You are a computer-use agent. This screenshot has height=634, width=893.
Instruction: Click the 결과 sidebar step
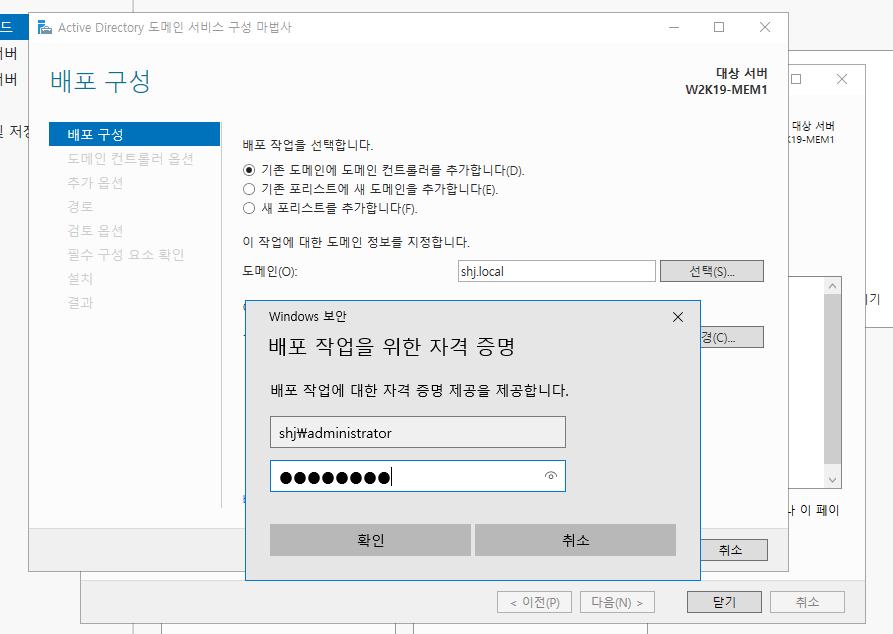[x=80, y=302]
